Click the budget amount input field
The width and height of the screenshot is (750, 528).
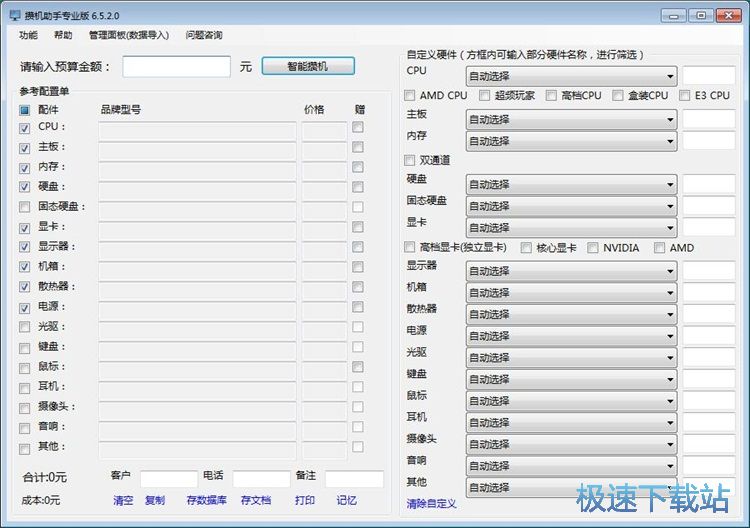click(177, 67)
